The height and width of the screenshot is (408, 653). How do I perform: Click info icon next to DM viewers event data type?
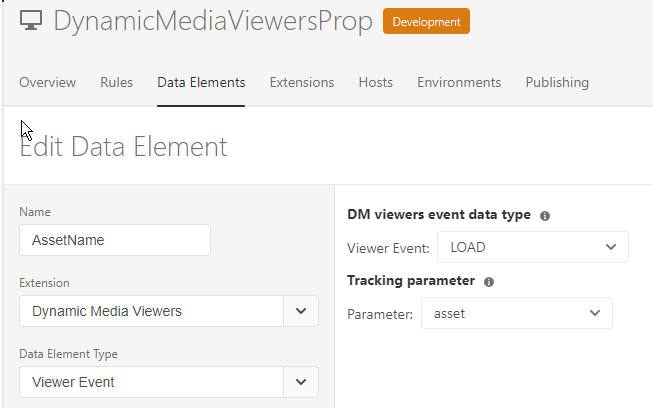[545, 216]
